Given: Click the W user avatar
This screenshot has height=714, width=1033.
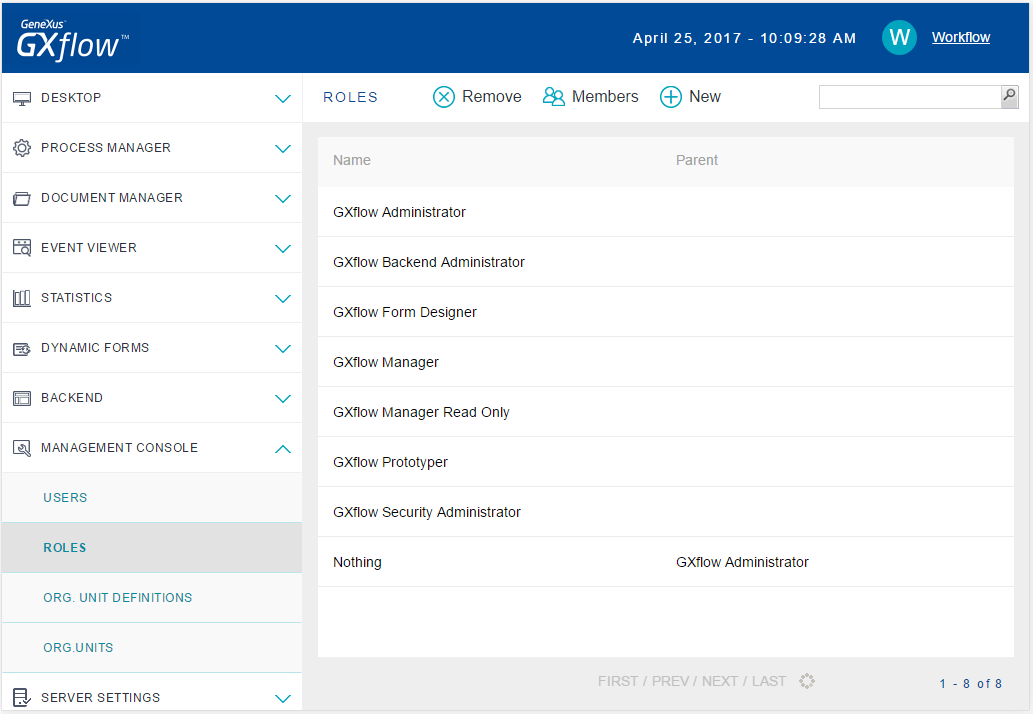Looking at the screenshot, I should click(x=899, y=38).
